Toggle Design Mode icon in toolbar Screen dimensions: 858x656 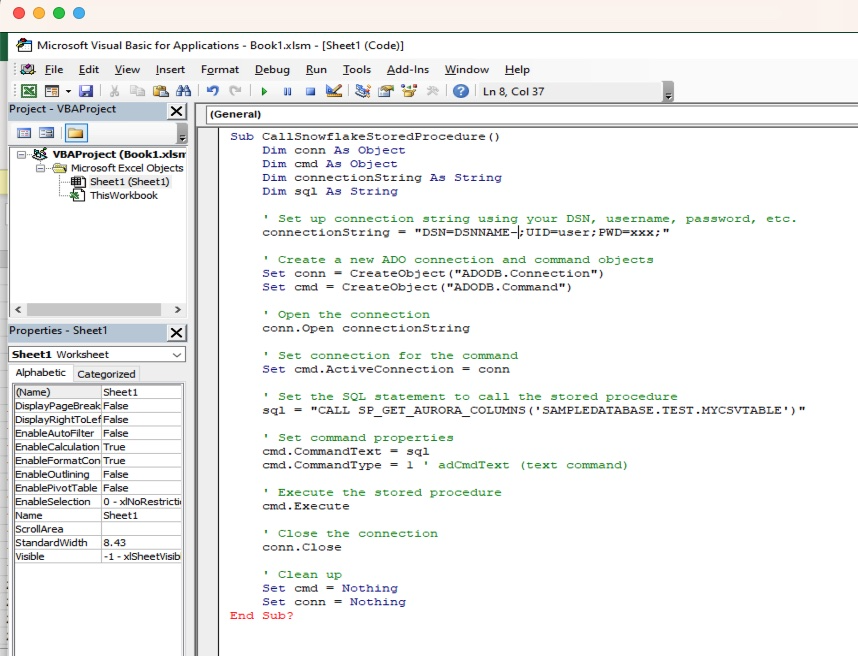coord(334,91)
